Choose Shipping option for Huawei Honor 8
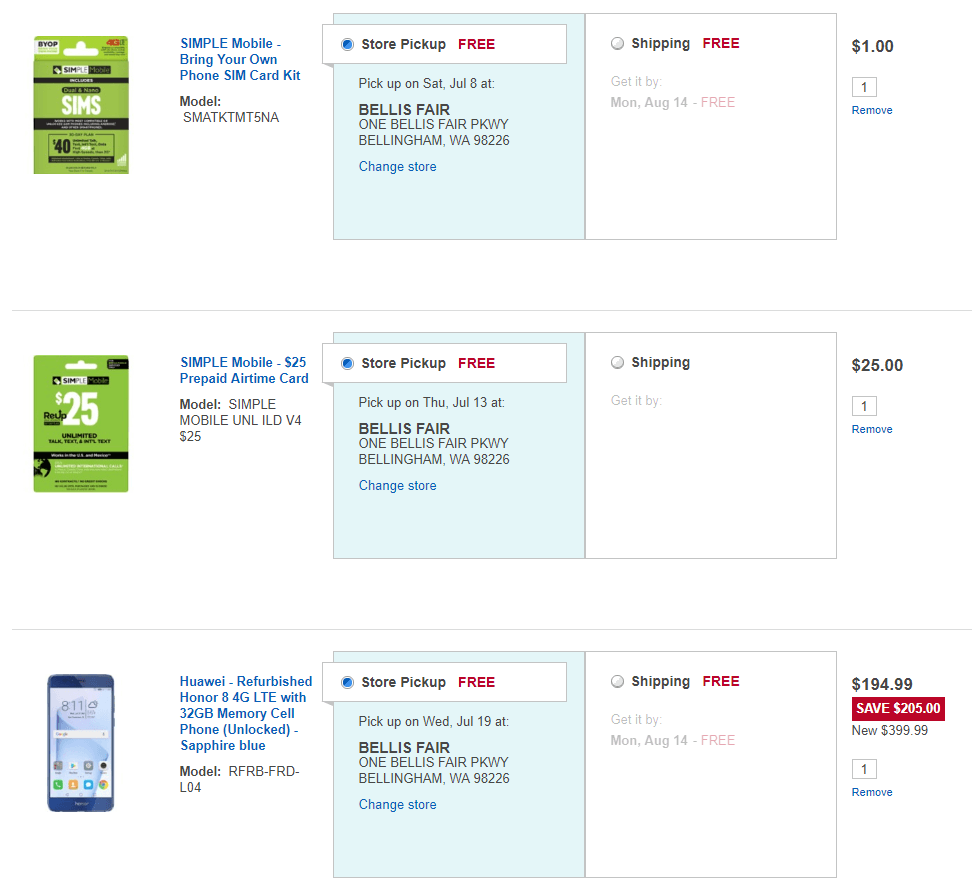 (617, 682)
